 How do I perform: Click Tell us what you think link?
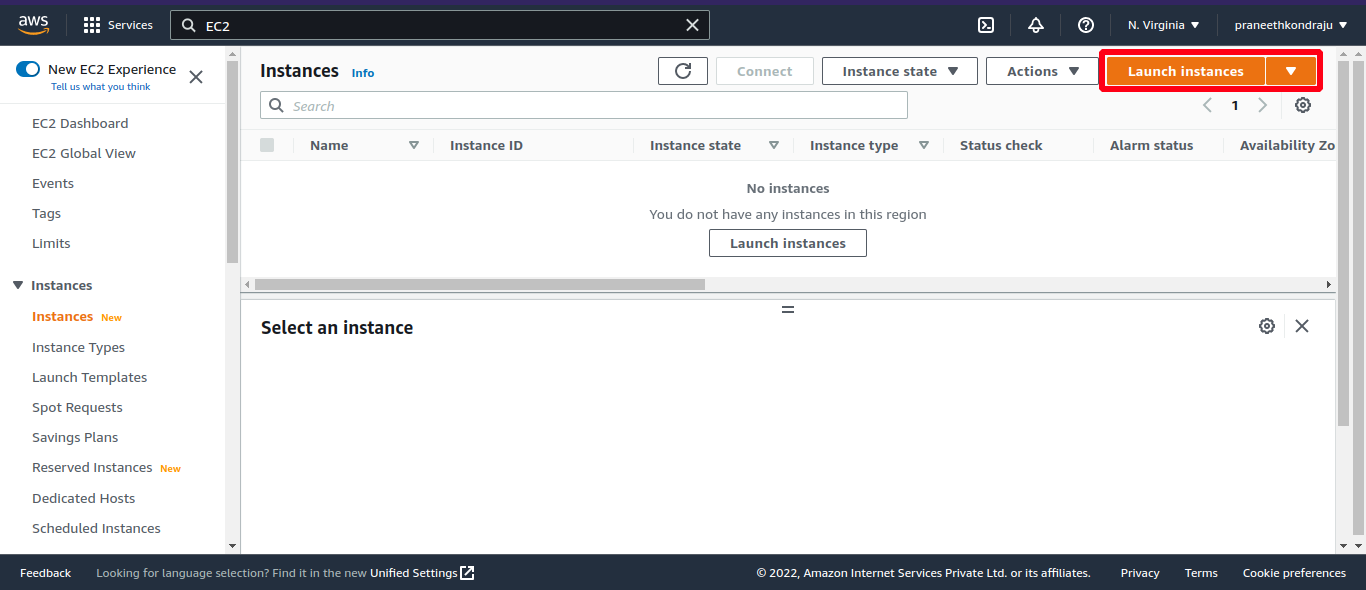101,87
